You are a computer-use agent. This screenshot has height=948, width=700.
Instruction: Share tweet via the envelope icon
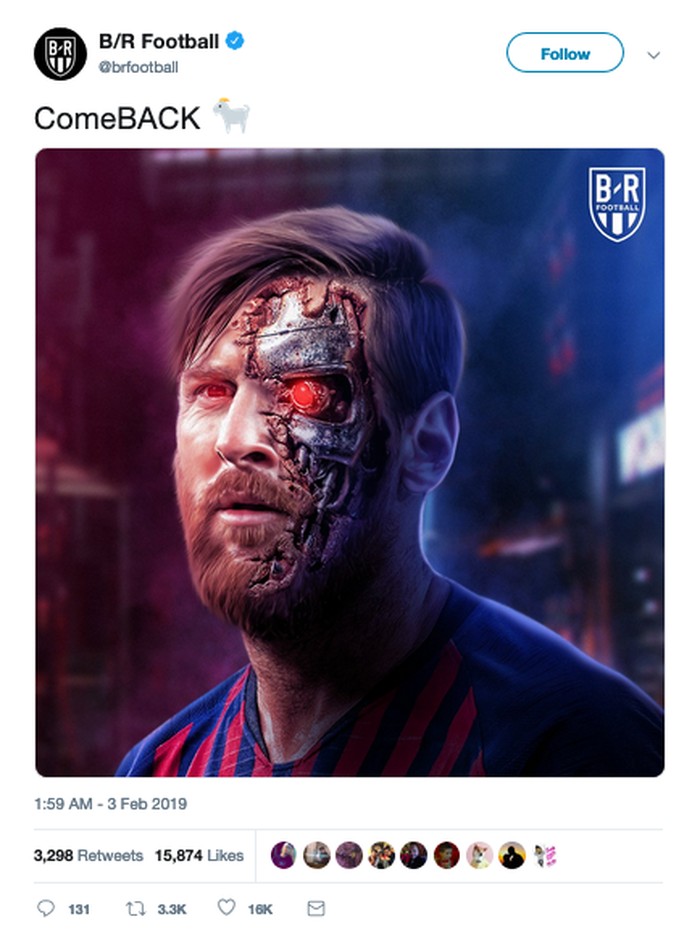pos(316,908)
